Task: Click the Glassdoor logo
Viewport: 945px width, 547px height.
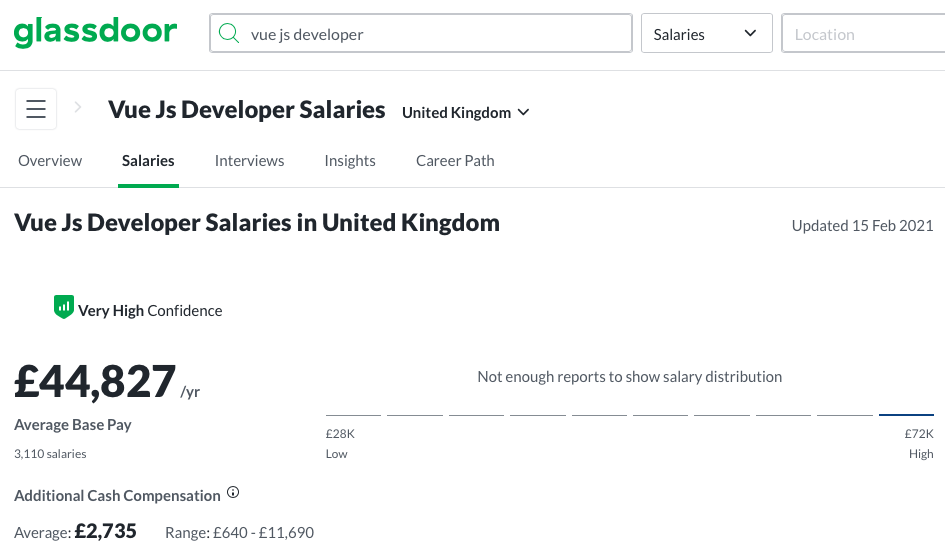Action: [x=95, y=32]
